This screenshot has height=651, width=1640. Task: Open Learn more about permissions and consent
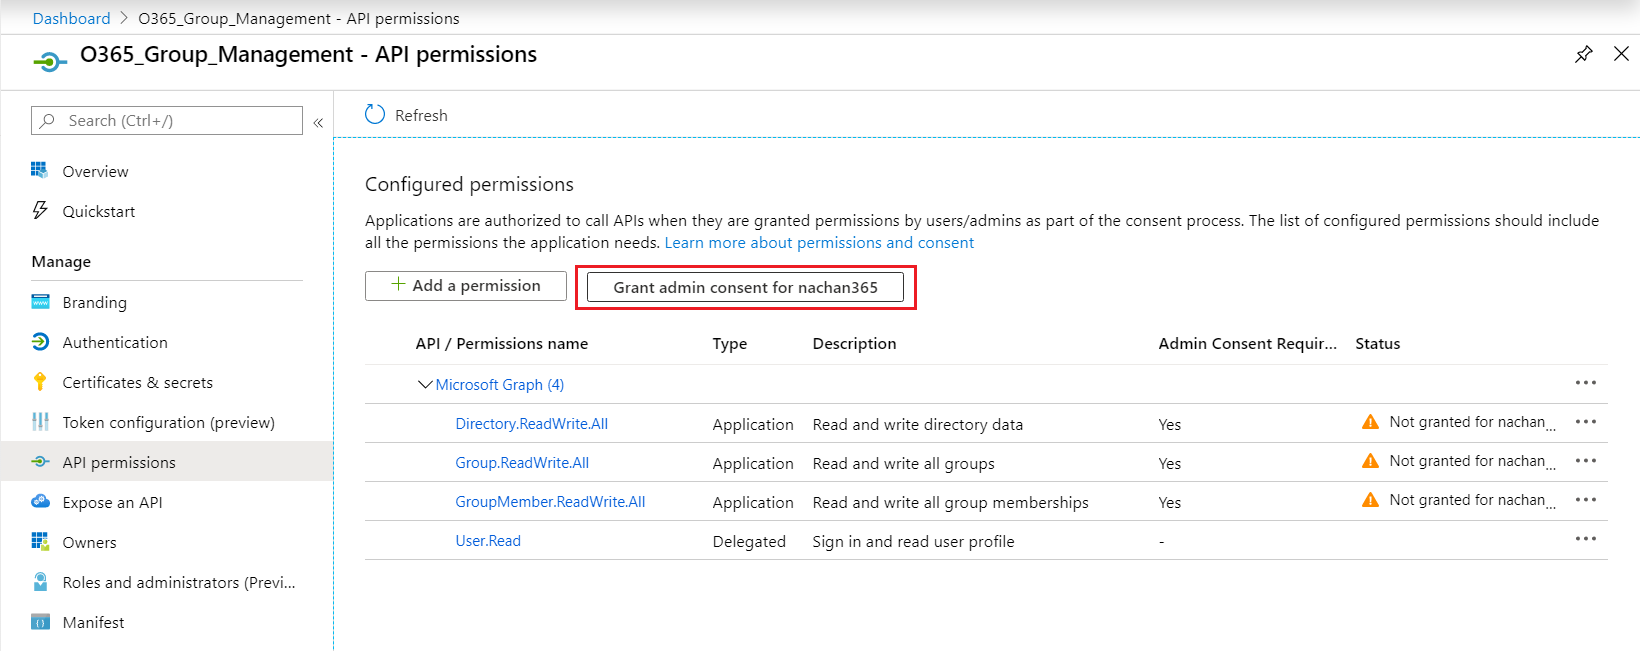819,243
